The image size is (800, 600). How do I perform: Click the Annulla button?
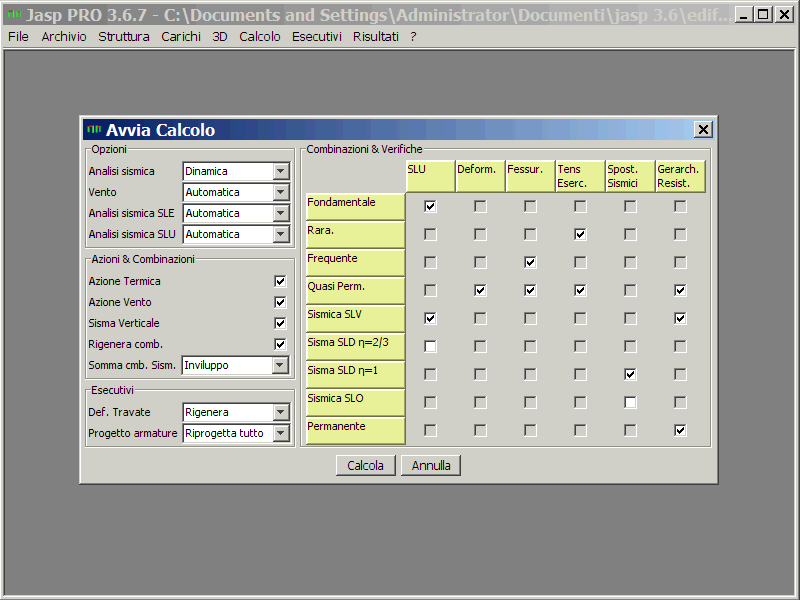431,465
